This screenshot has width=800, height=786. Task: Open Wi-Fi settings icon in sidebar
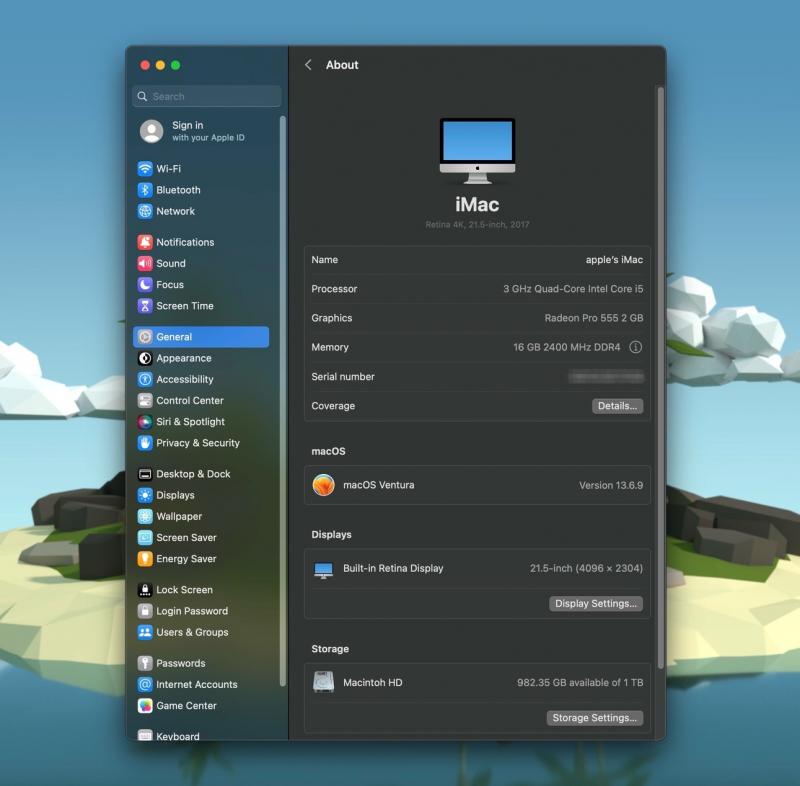(x=145, y=168)
